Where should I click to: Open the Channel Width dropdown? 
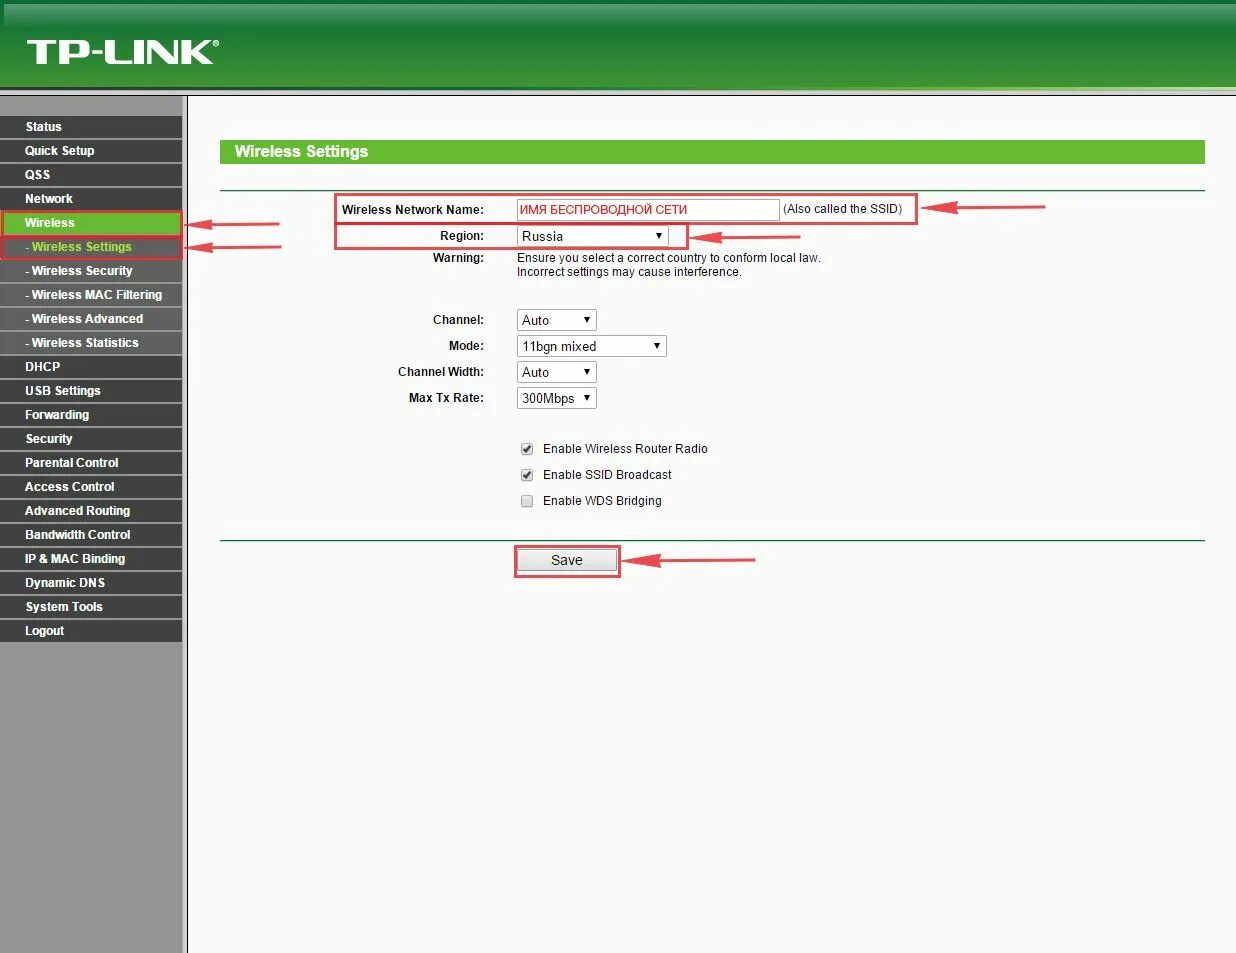point(557,372)
